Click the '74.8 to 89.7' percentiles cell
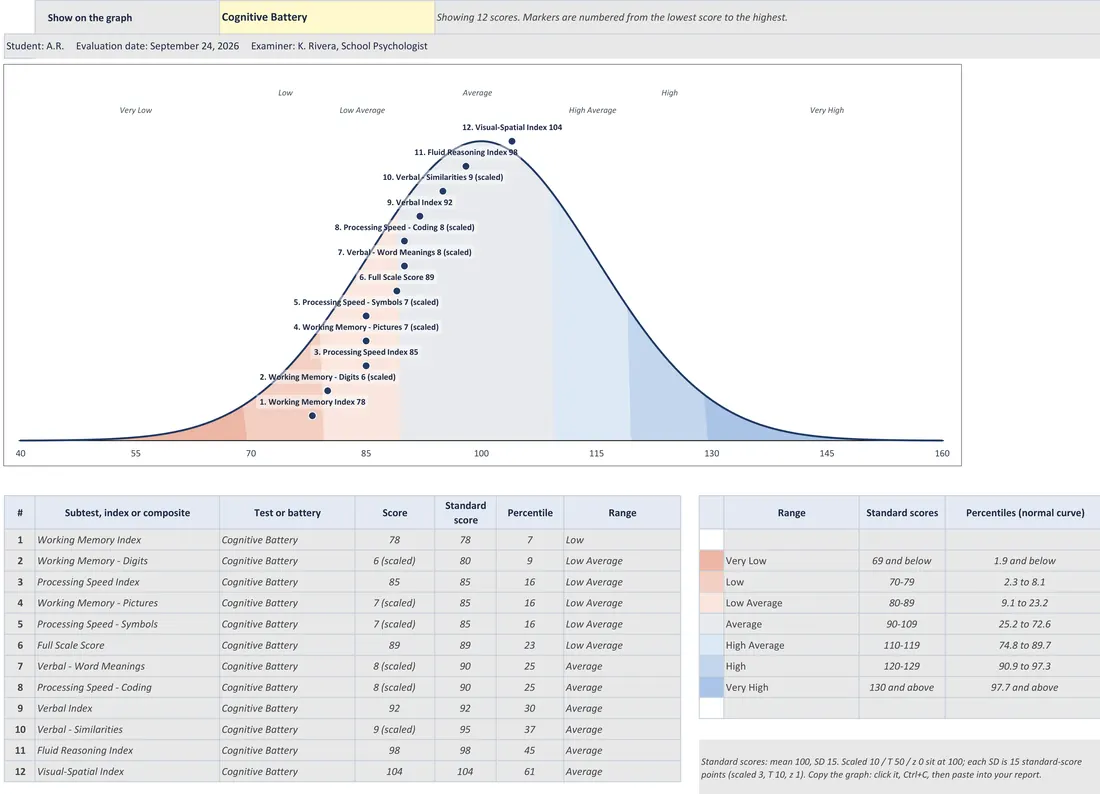The image size is (1100, 794). point(1024,645)
